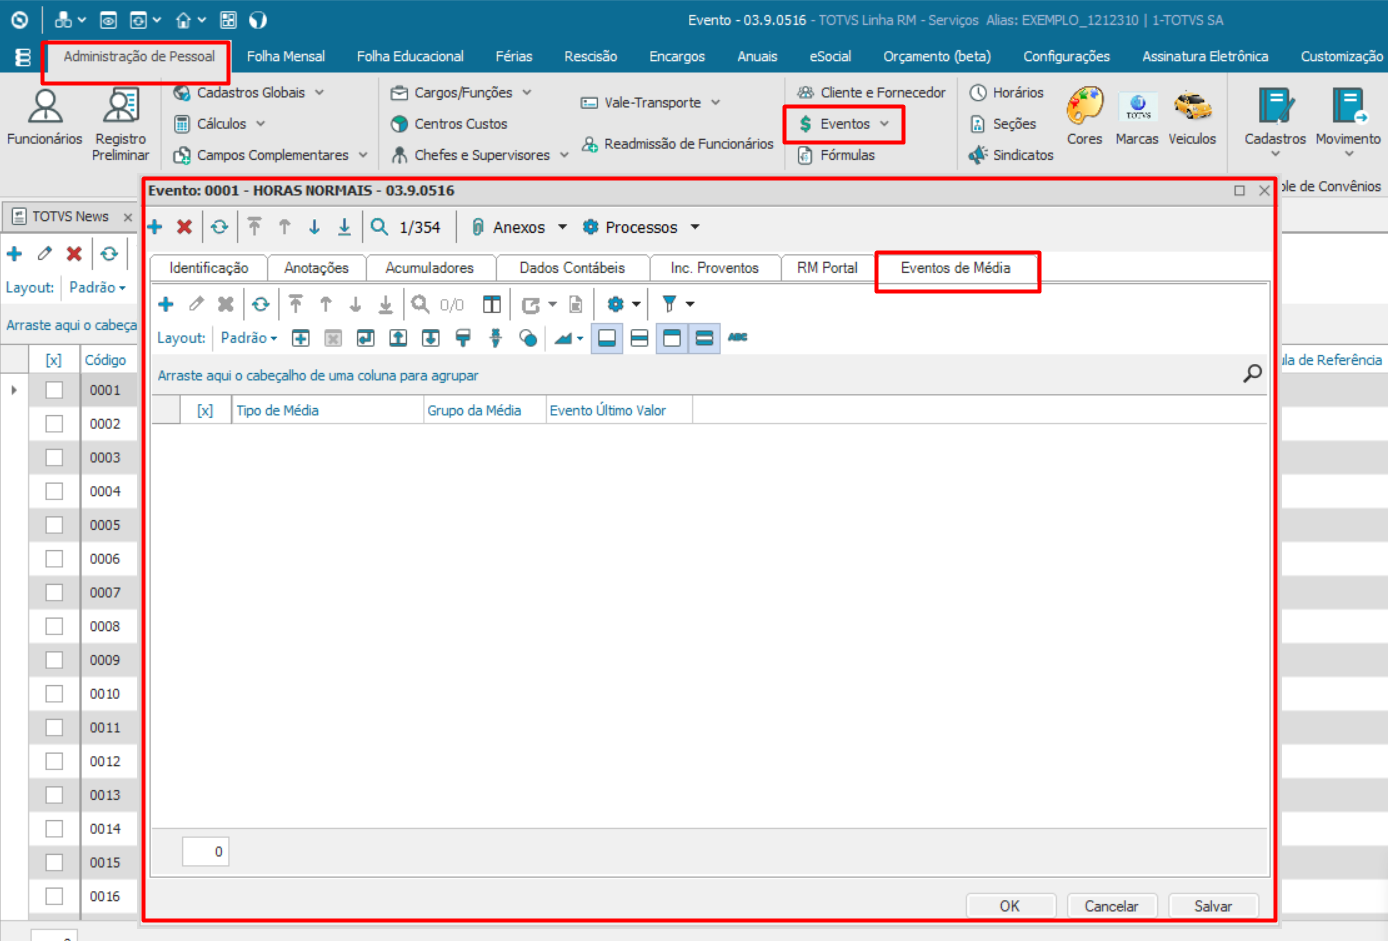Click the record count field showing 0
This screenshot has height=941, width=1388.
point(206,852)
